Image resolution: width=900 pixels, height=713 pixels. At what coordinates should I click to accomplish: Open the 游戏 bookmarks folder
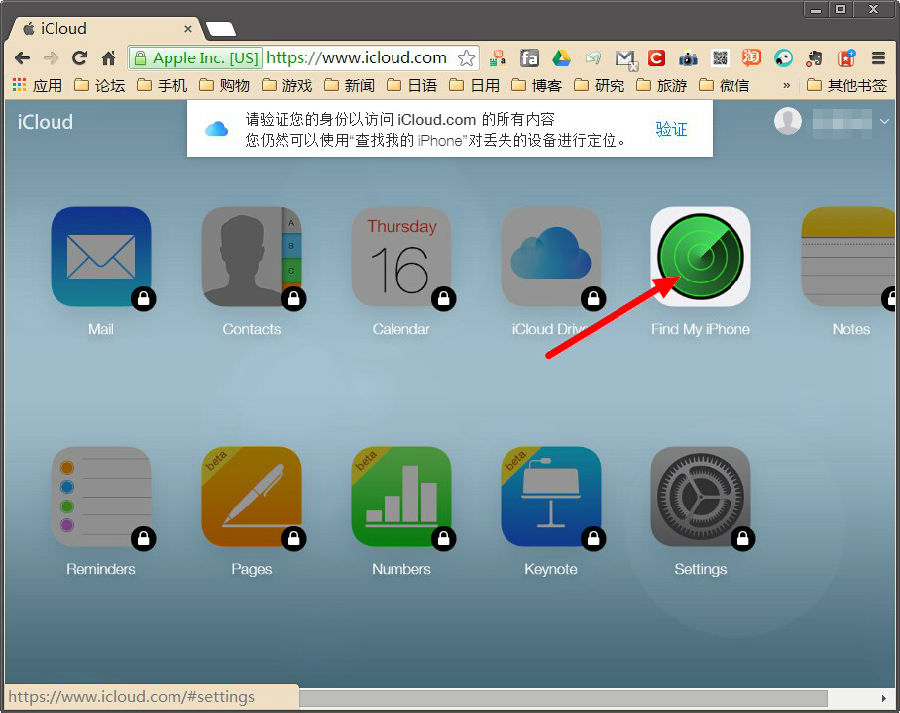pyautogui.click(x=287, y=86)
